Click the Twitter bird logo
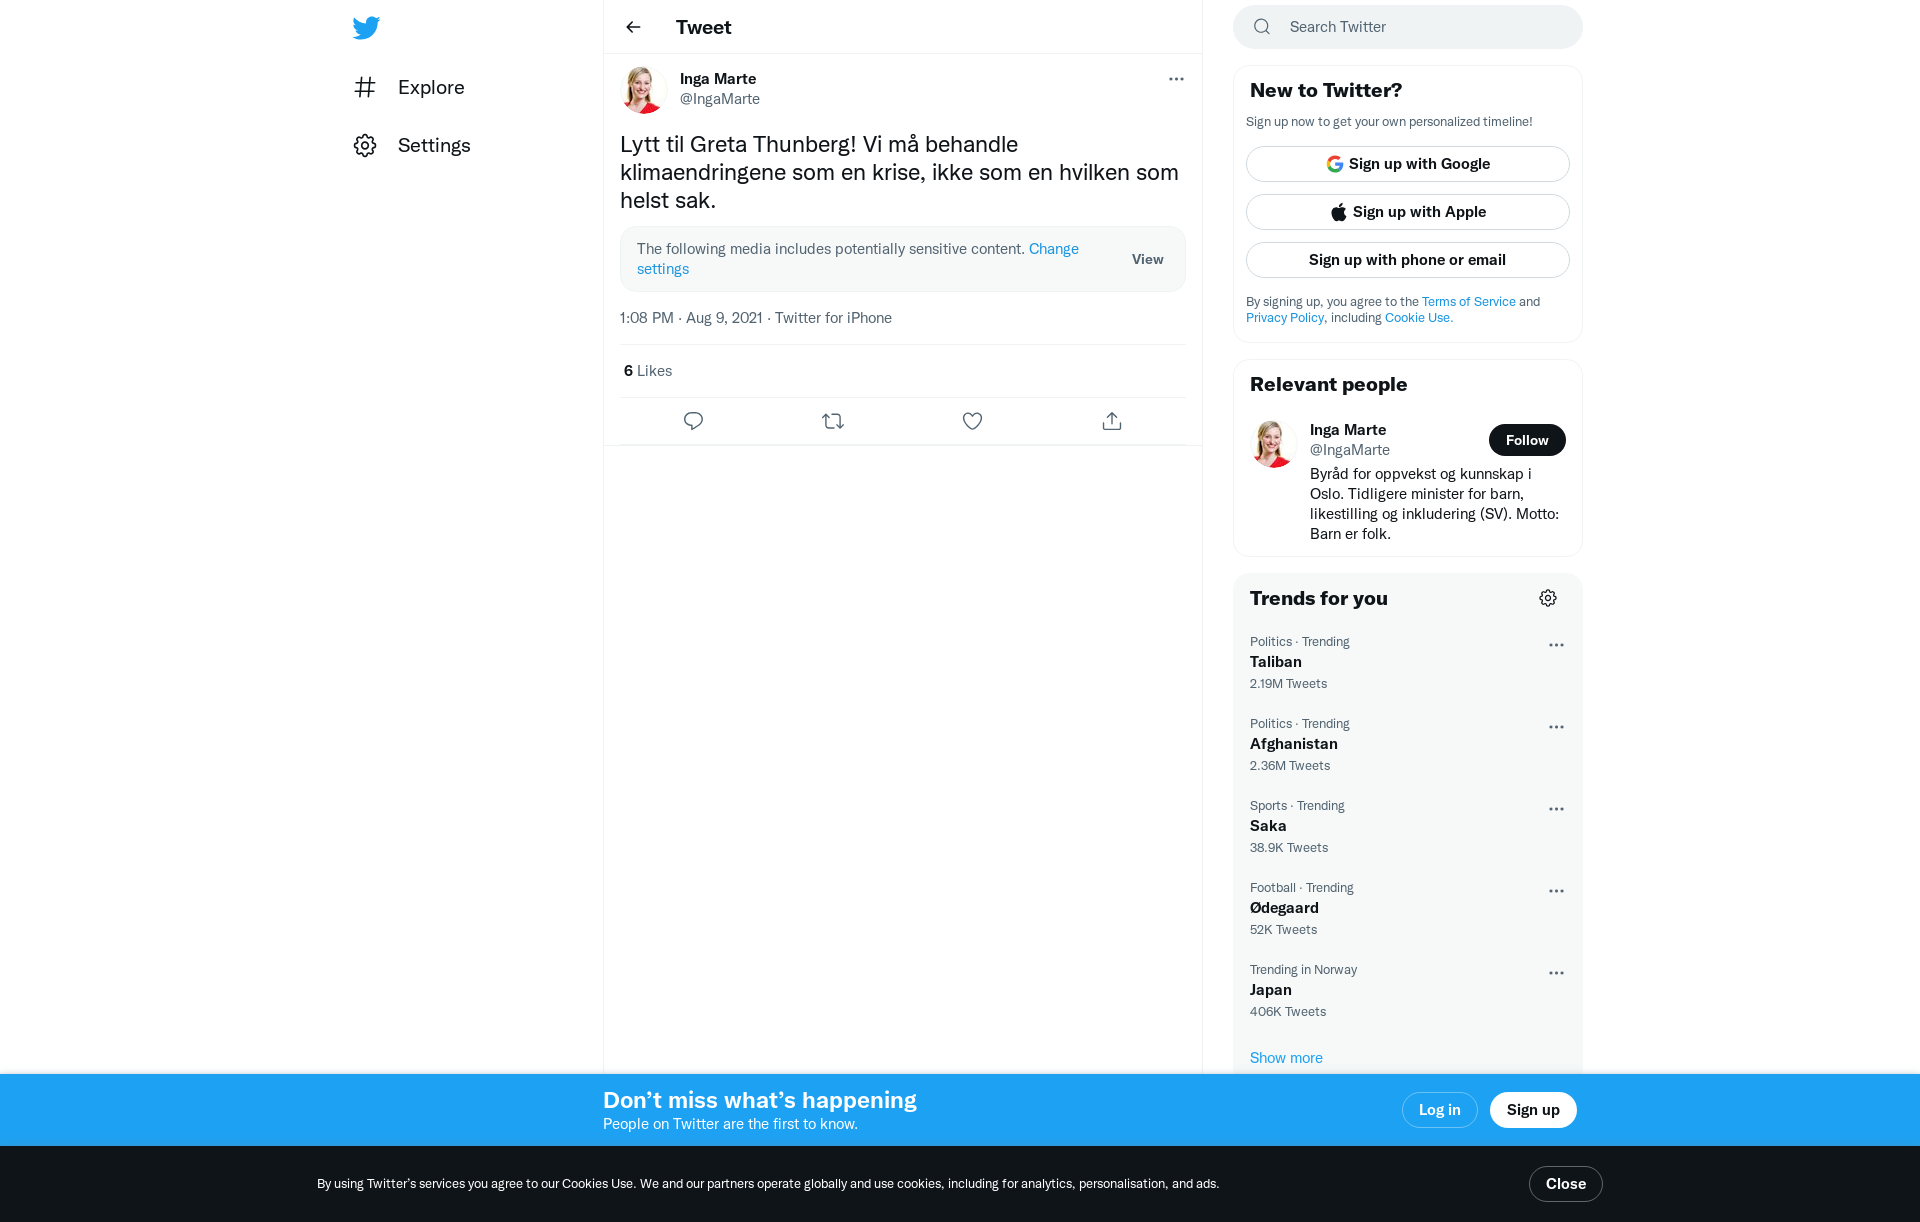 (366, 27)
